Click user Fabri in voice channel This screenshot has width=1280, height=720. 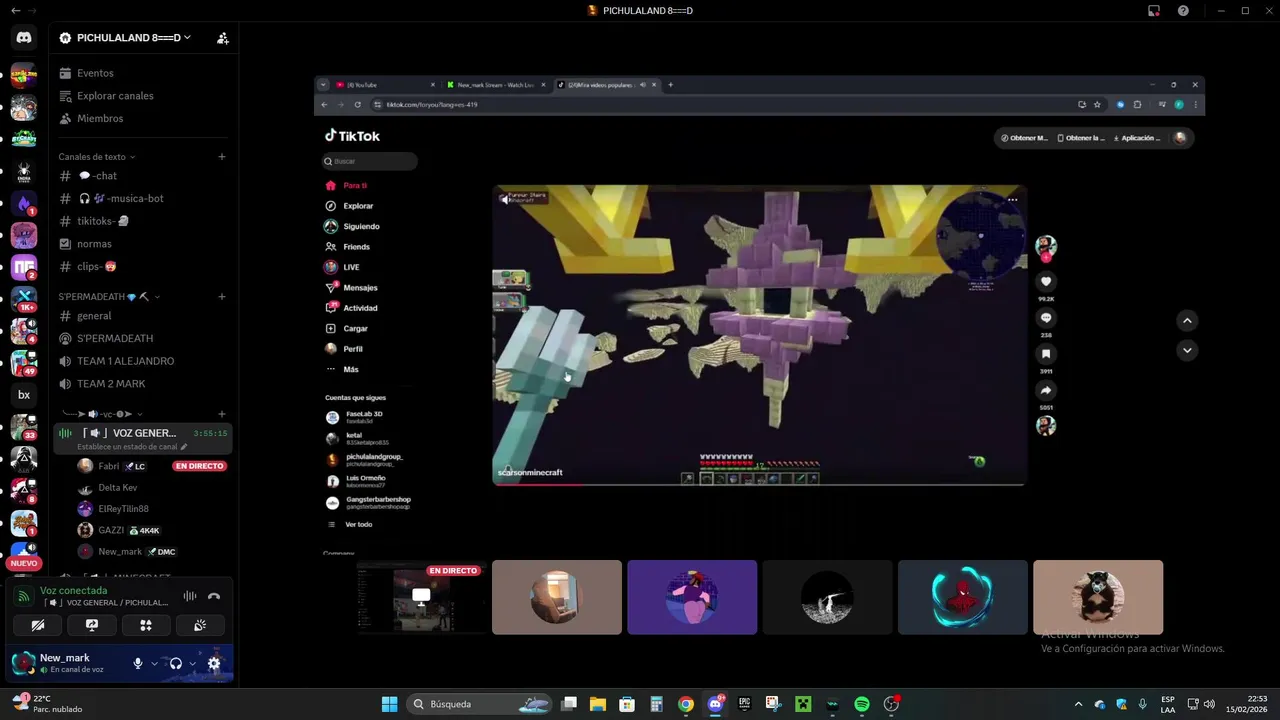pyautogui.click(x=110, y=466)
